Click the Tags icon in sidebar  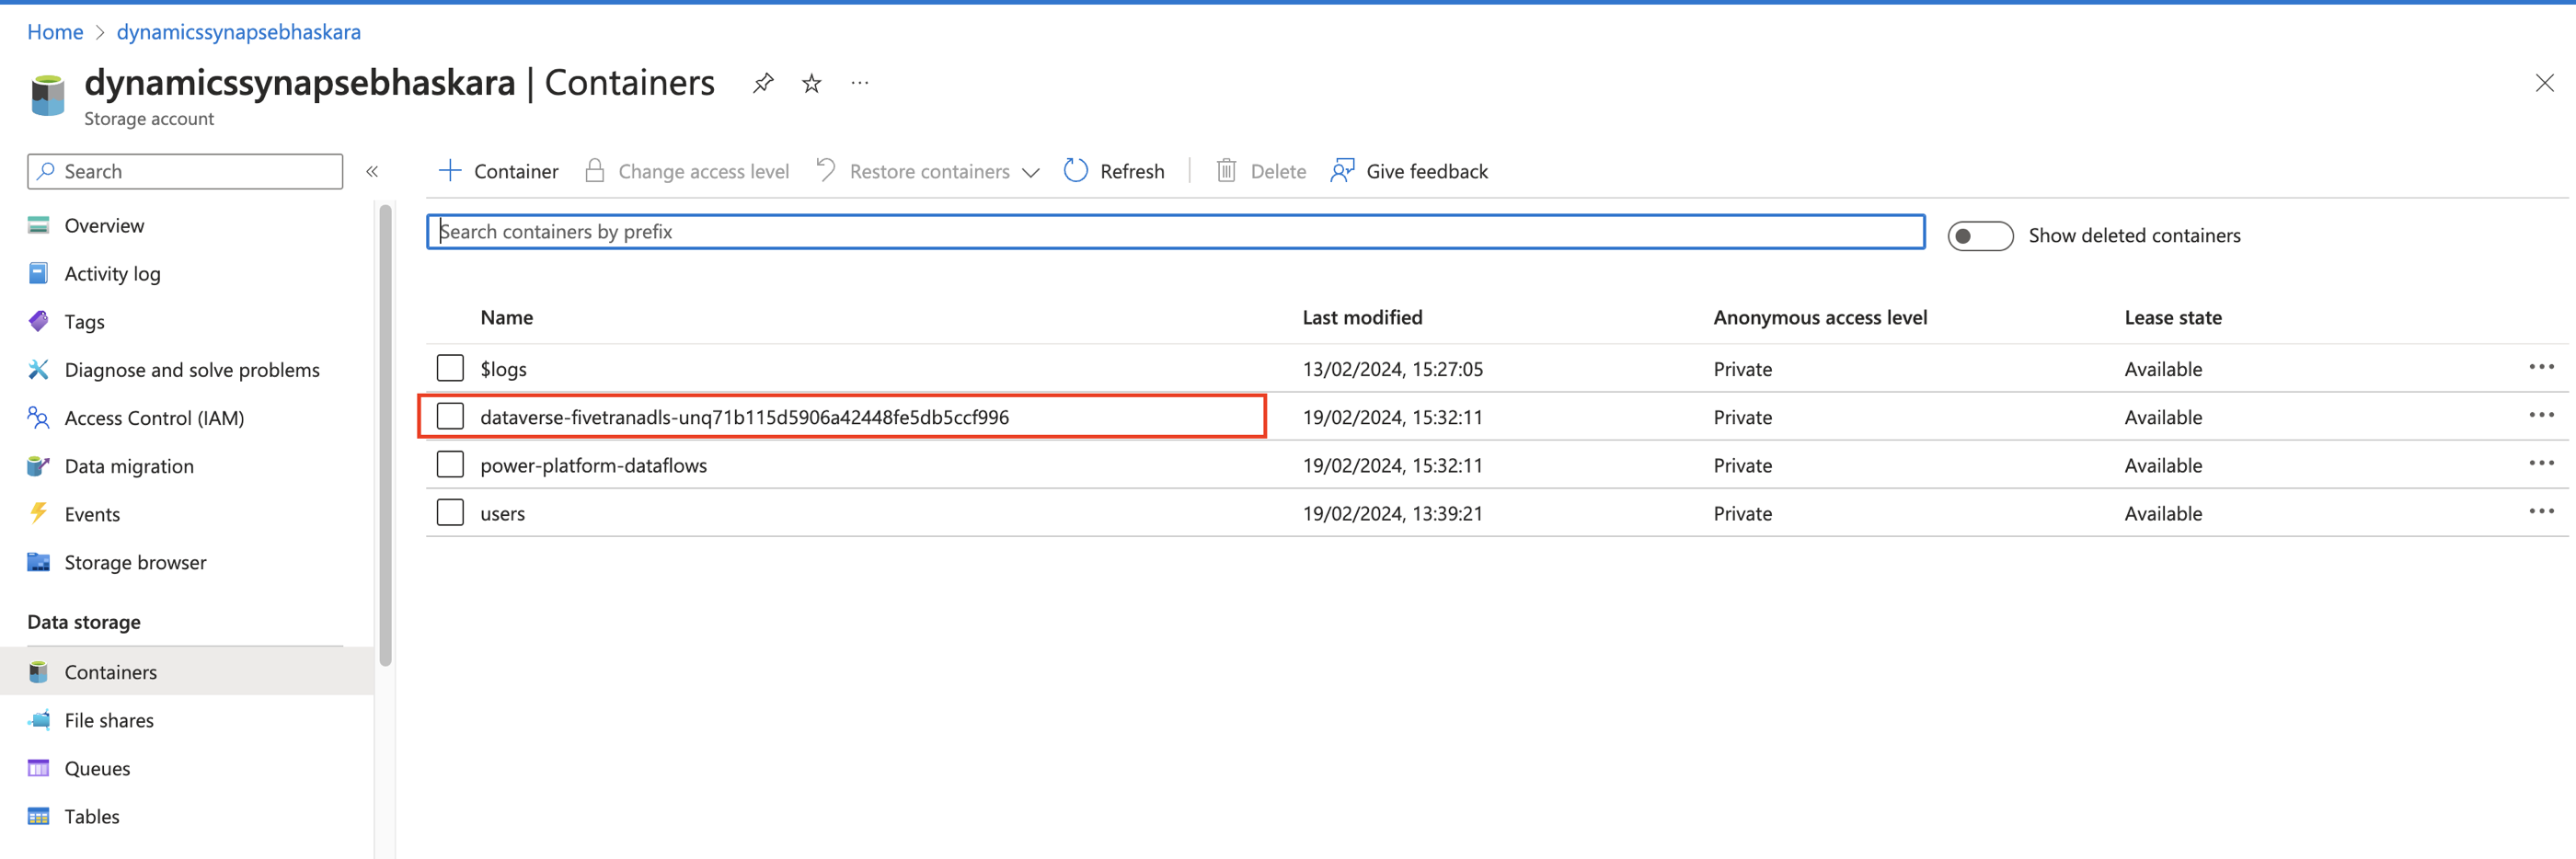click(x=38, y=321)
